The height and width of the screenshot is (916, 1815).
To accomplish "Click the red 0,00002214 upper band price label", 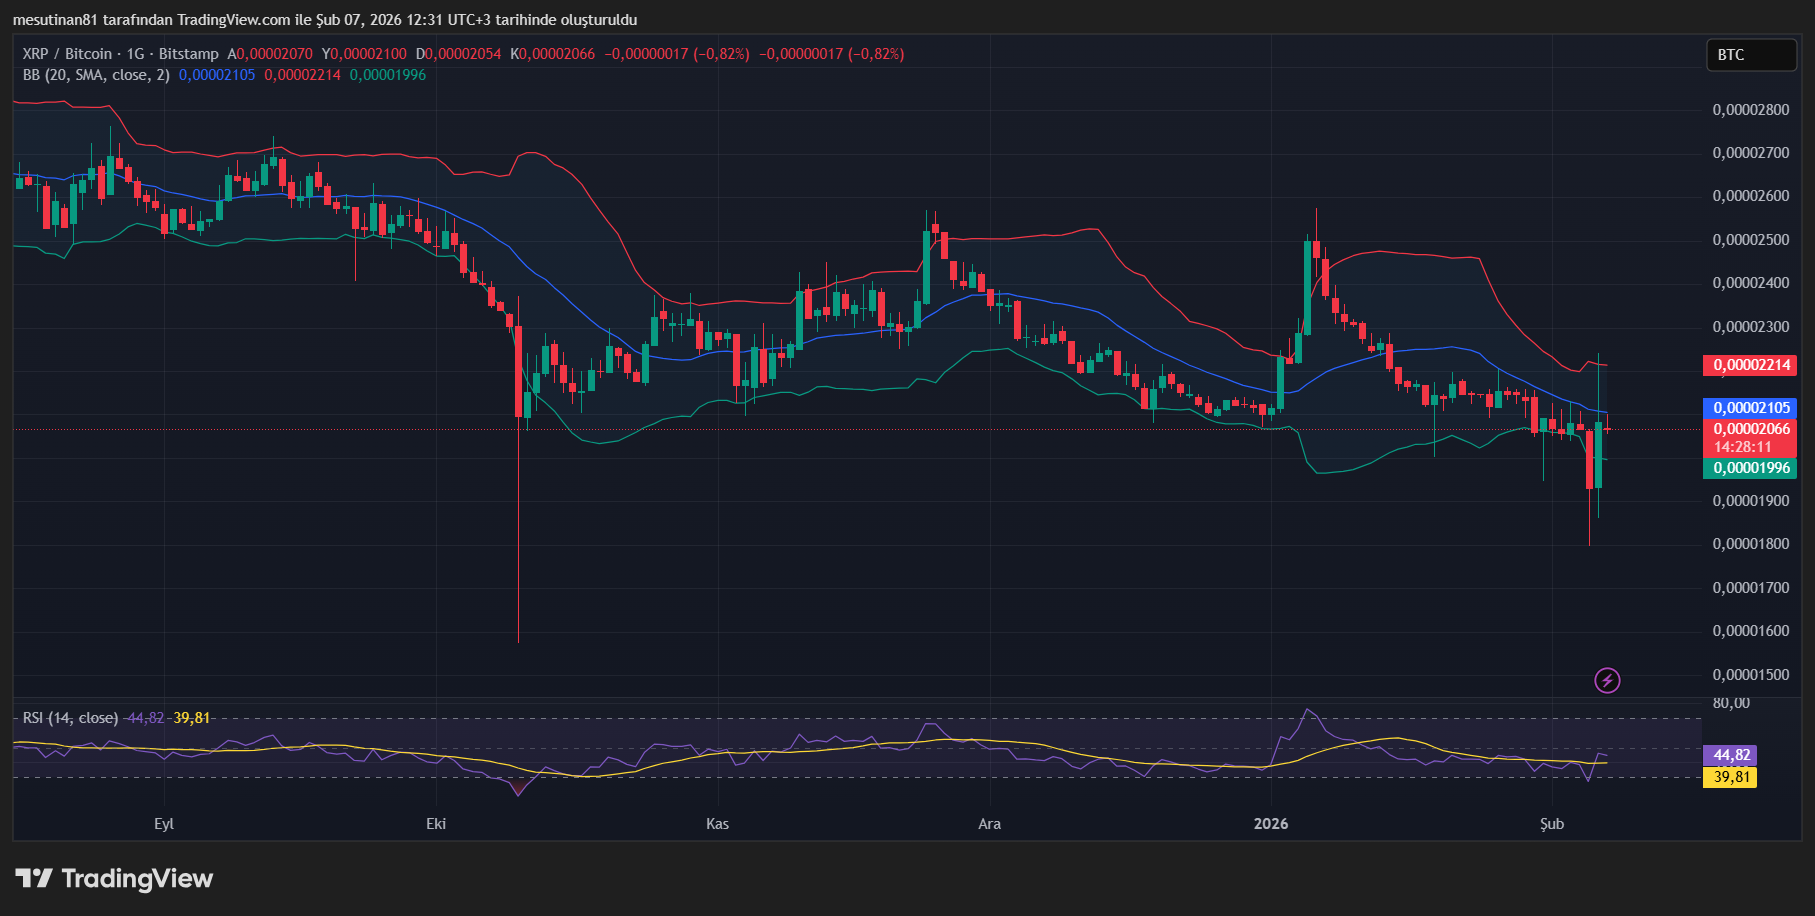I will pyautogui.click(x=1751, y=366).
